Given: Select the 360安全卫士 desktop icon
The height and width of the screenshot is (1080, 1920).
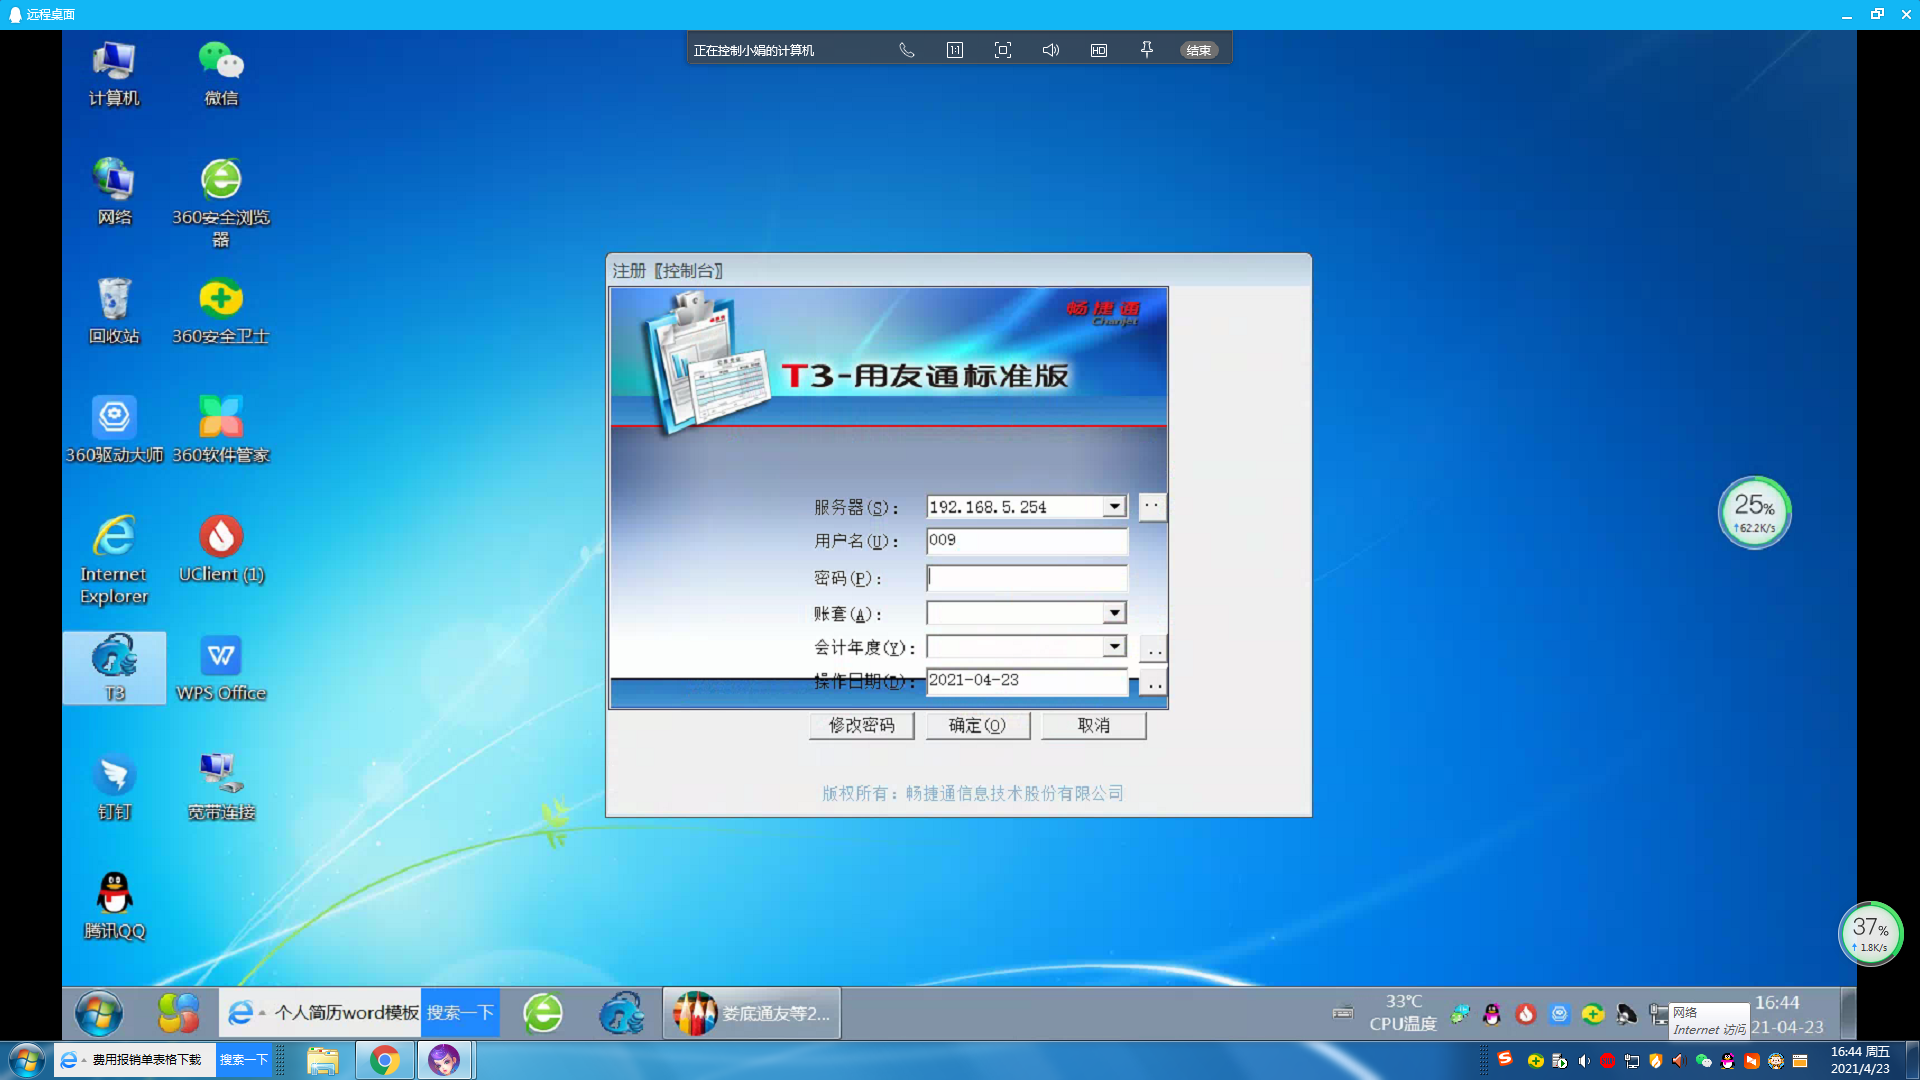Looking at the screenshot, I should click(221, 311).
